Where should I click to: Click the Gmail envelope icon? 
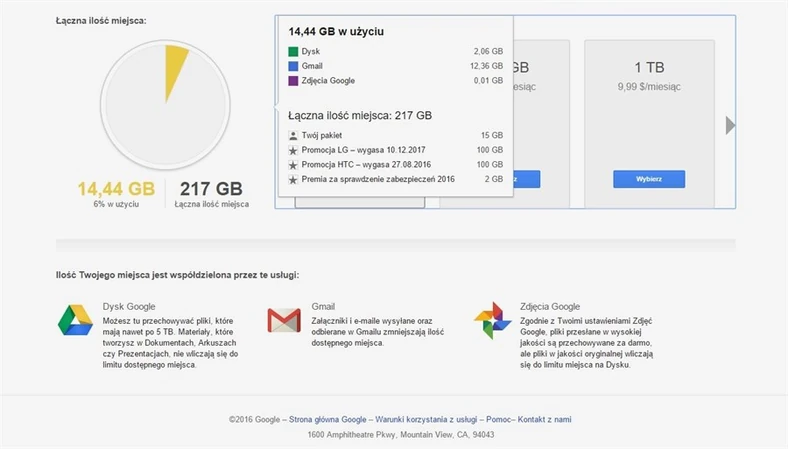284,320
